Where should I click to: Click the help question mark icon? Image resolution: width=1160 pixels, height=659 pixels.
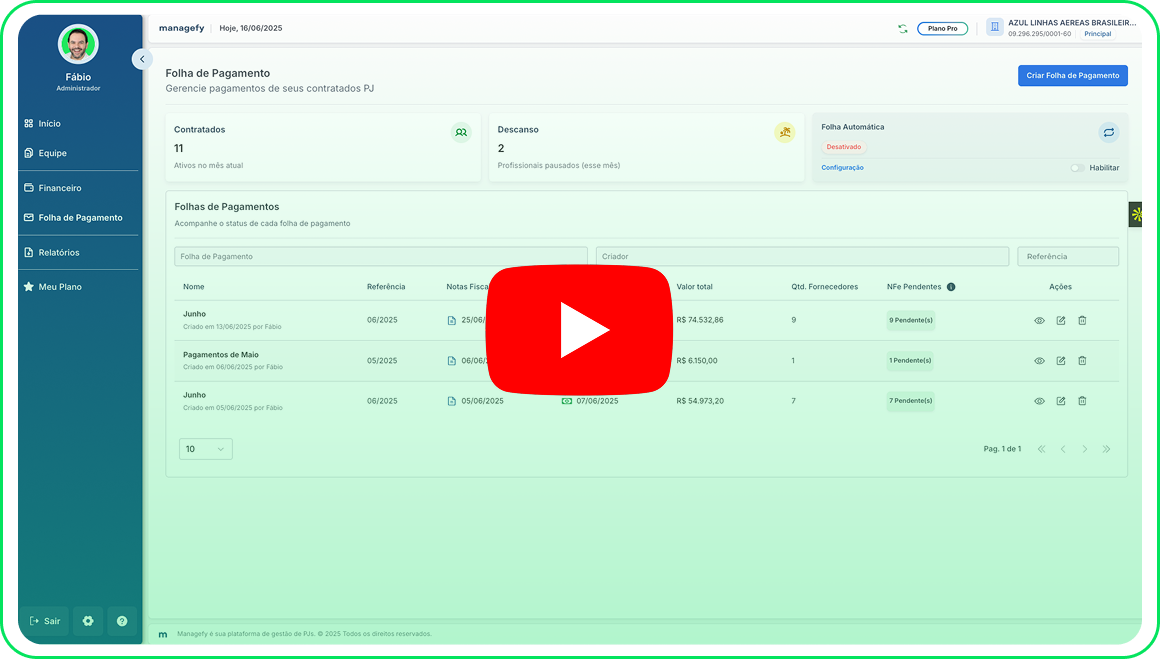(122, 621)
